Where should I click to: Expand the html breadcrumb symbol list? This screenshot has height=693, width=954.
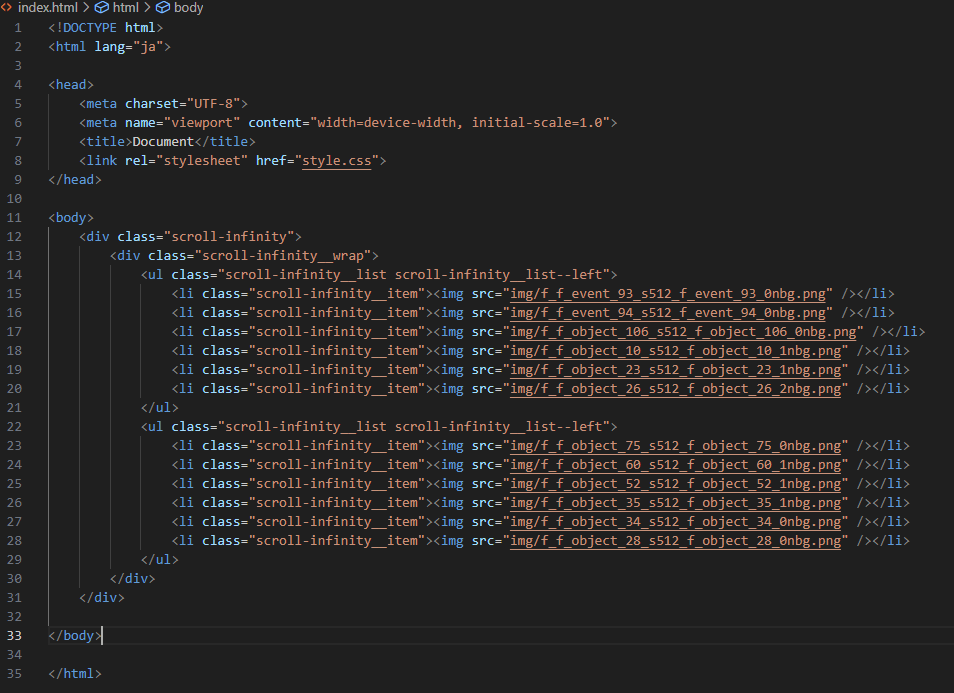click(x=125, y=8)
